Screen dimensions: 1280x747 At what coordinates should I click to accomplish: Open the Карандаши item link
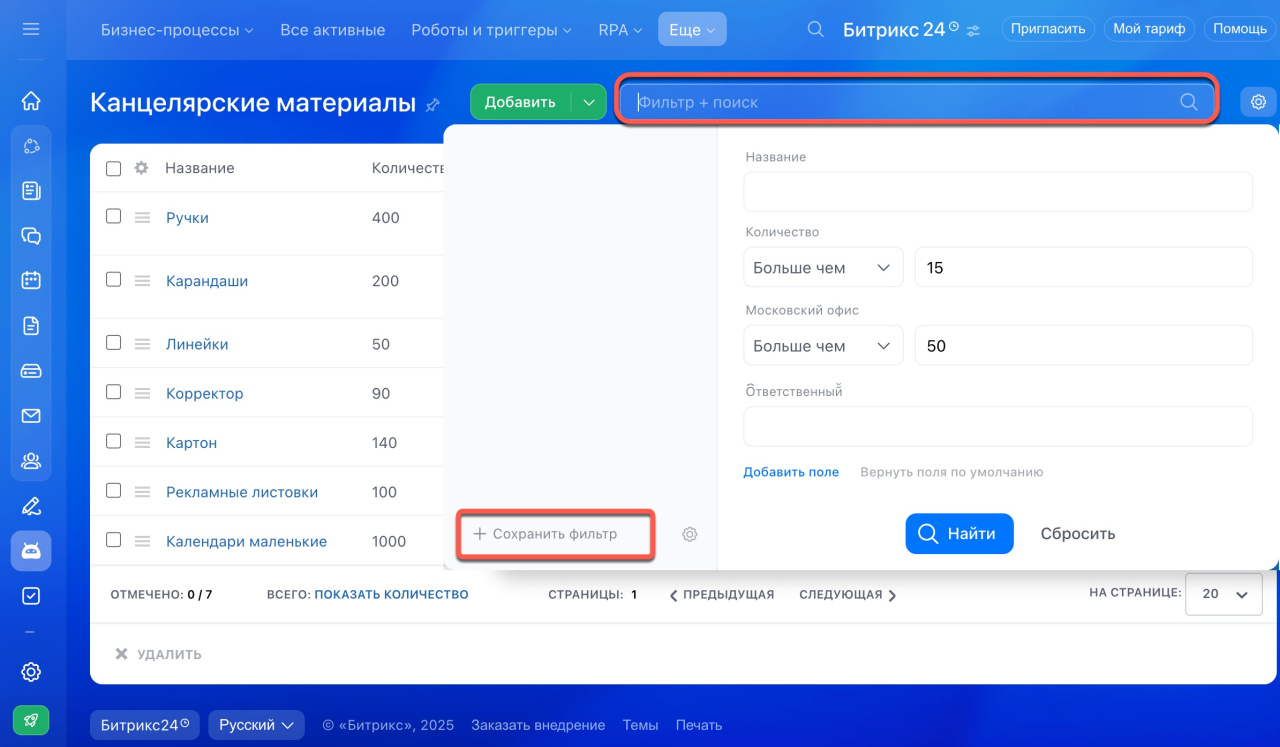(207, 281)
